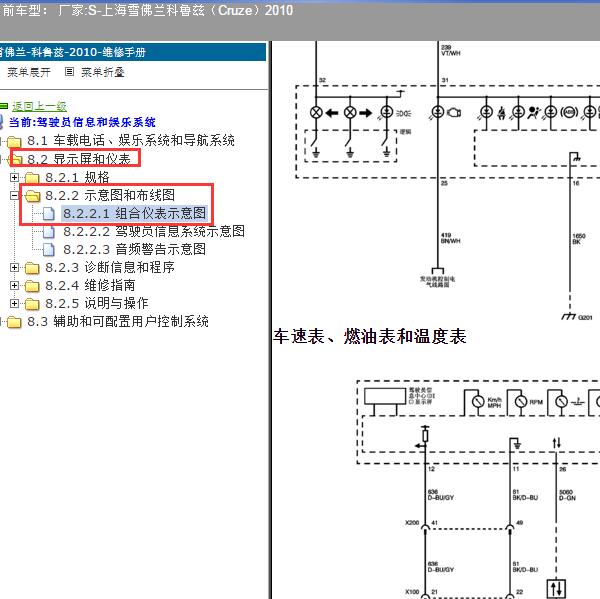Select the 8.2 显示屏和仪表 node
Viewport: 600px width, 599px height.
[79, 159]
